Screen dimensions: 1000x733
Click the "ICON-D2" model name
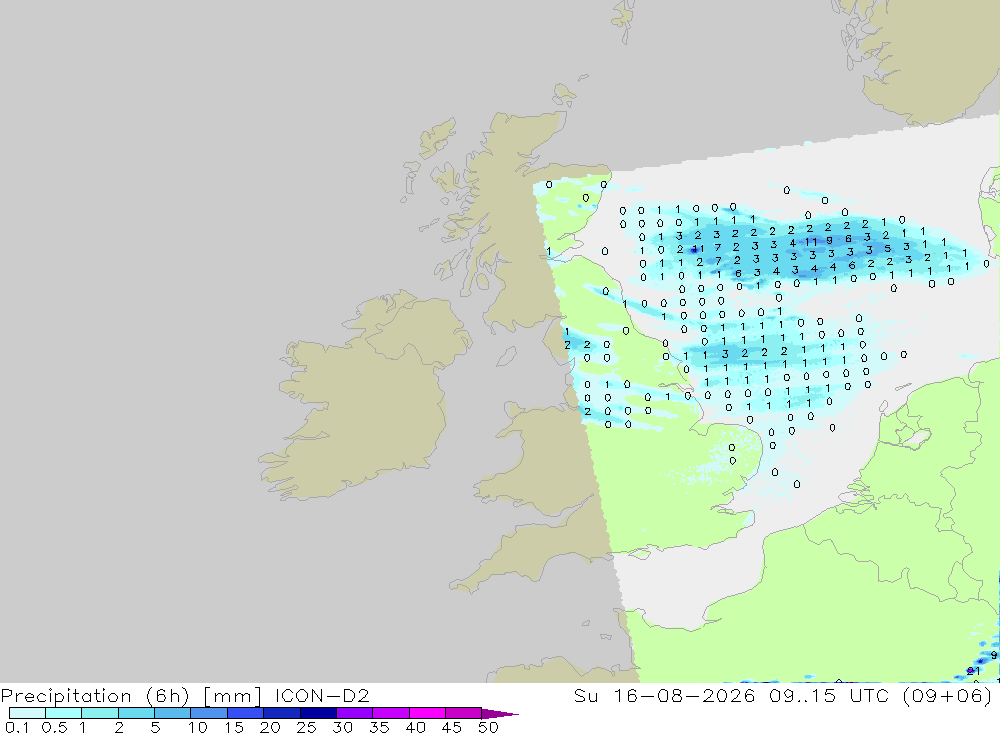click(322, 695)
